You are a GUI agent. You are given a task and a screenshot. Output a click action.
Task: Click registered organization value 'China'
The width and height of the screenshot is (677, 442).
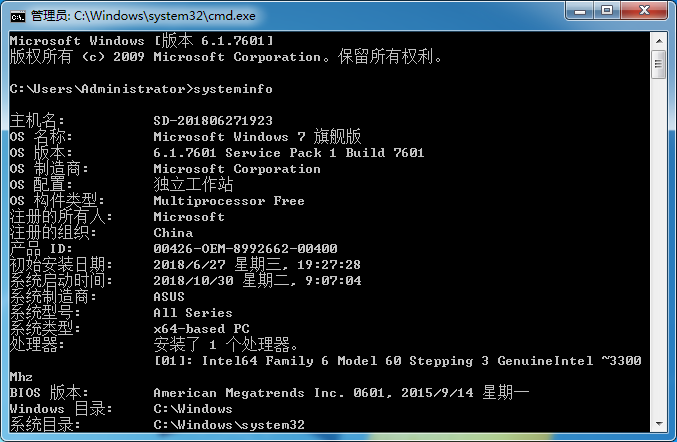click(x=173, y=233)
